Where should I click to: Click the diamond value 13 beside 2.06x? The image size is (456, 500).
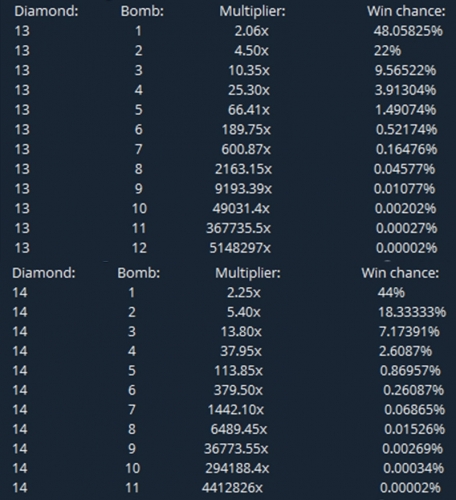pos(22,31)
